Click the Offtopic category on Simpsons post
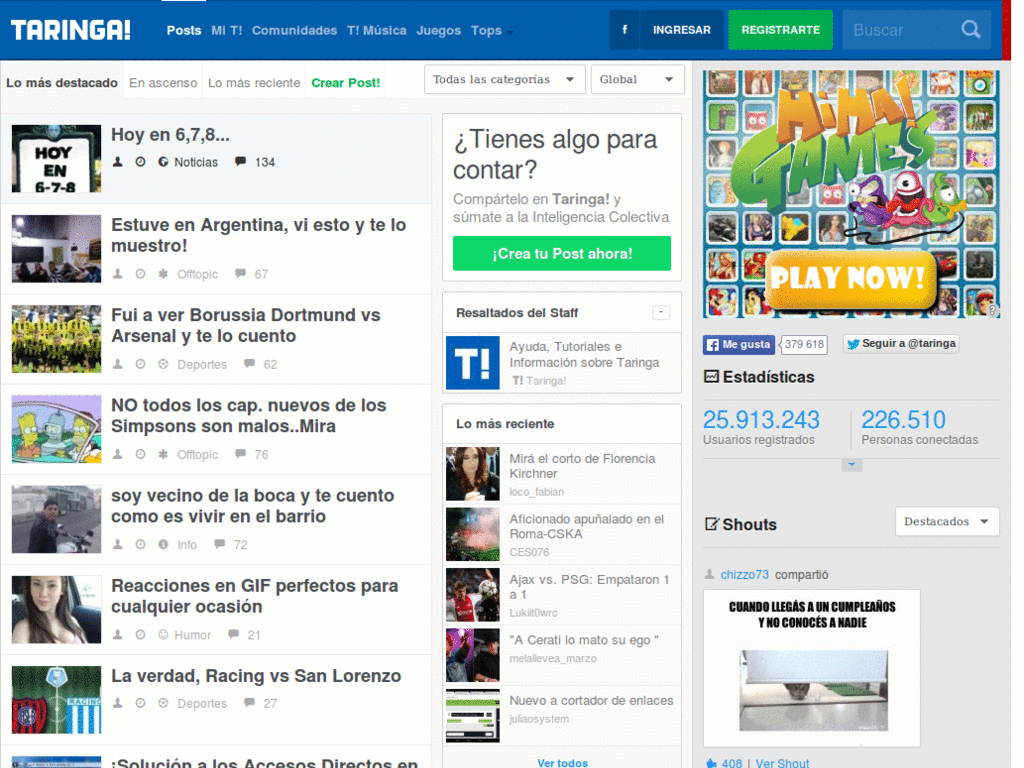 tap(197, 454)
